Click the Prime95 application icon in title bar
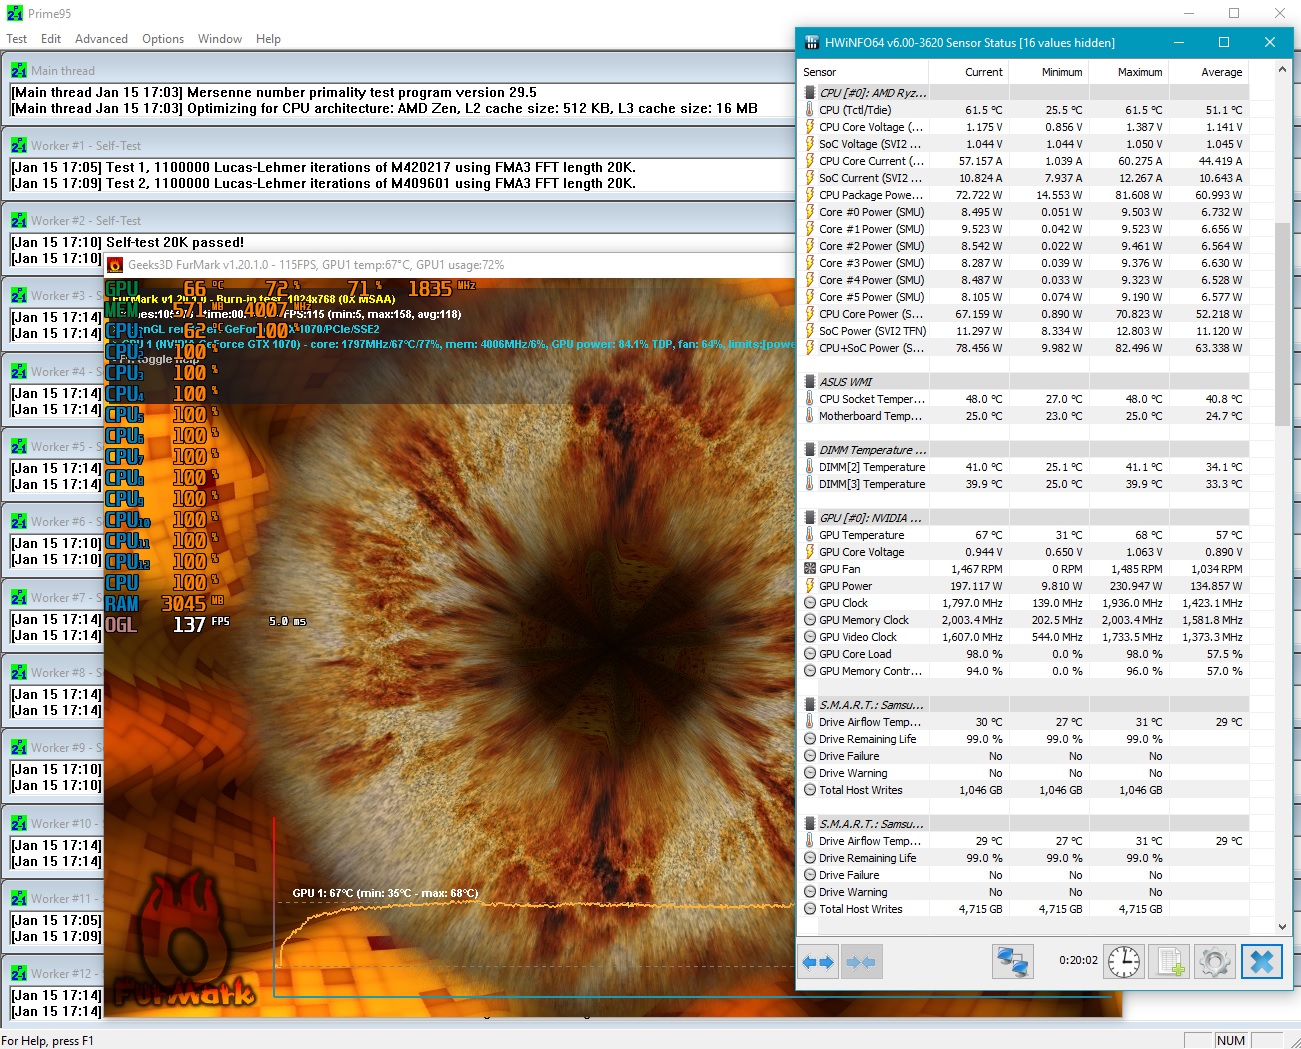 tap(15, 13)
